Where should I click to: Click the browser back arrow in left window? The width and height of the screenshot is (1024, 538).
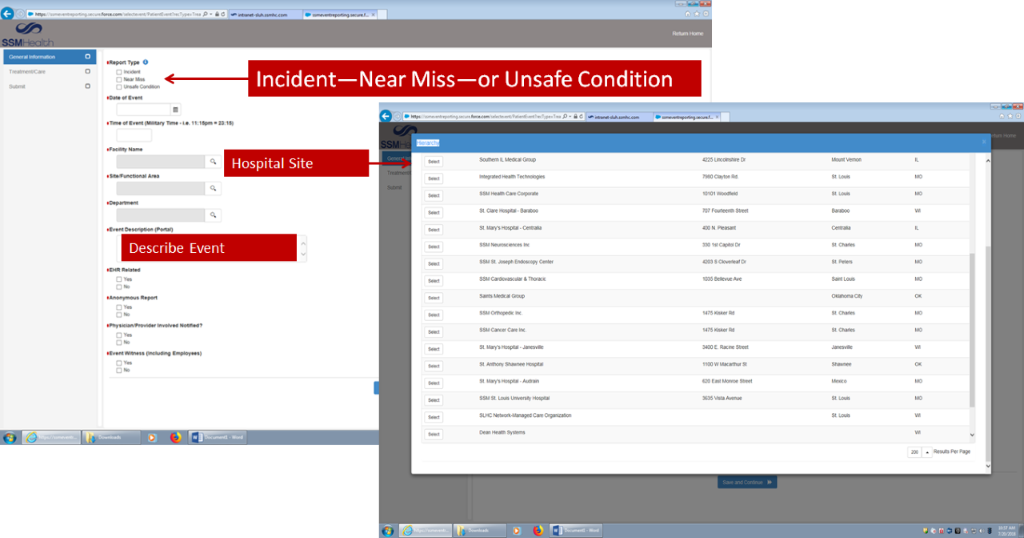pyautogui.click(x=7, y=13)
